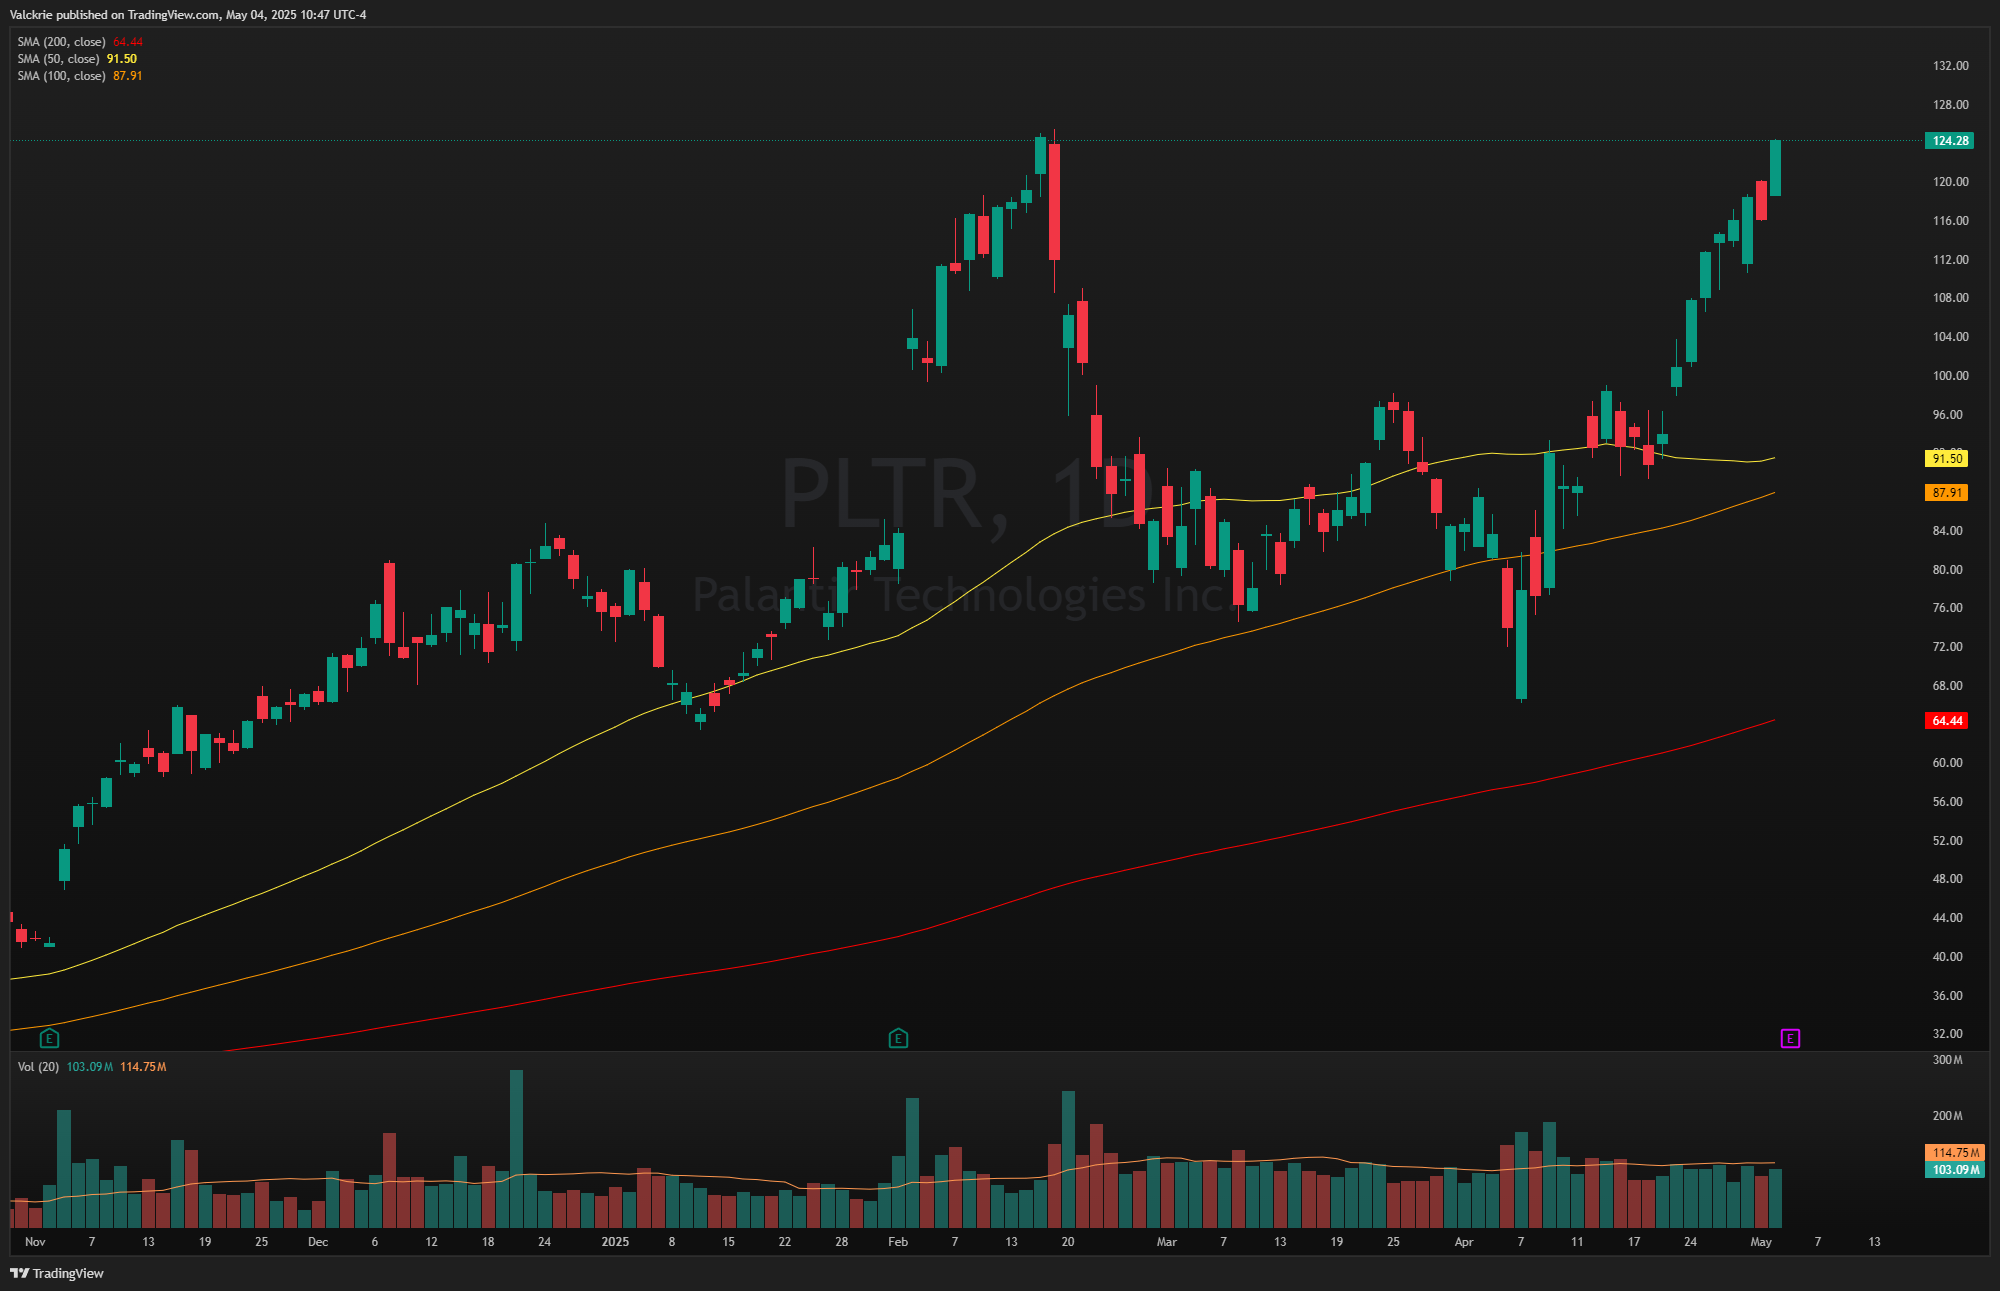Click the 28 date label on time axis
2000x1291 pixels.
842,1242
